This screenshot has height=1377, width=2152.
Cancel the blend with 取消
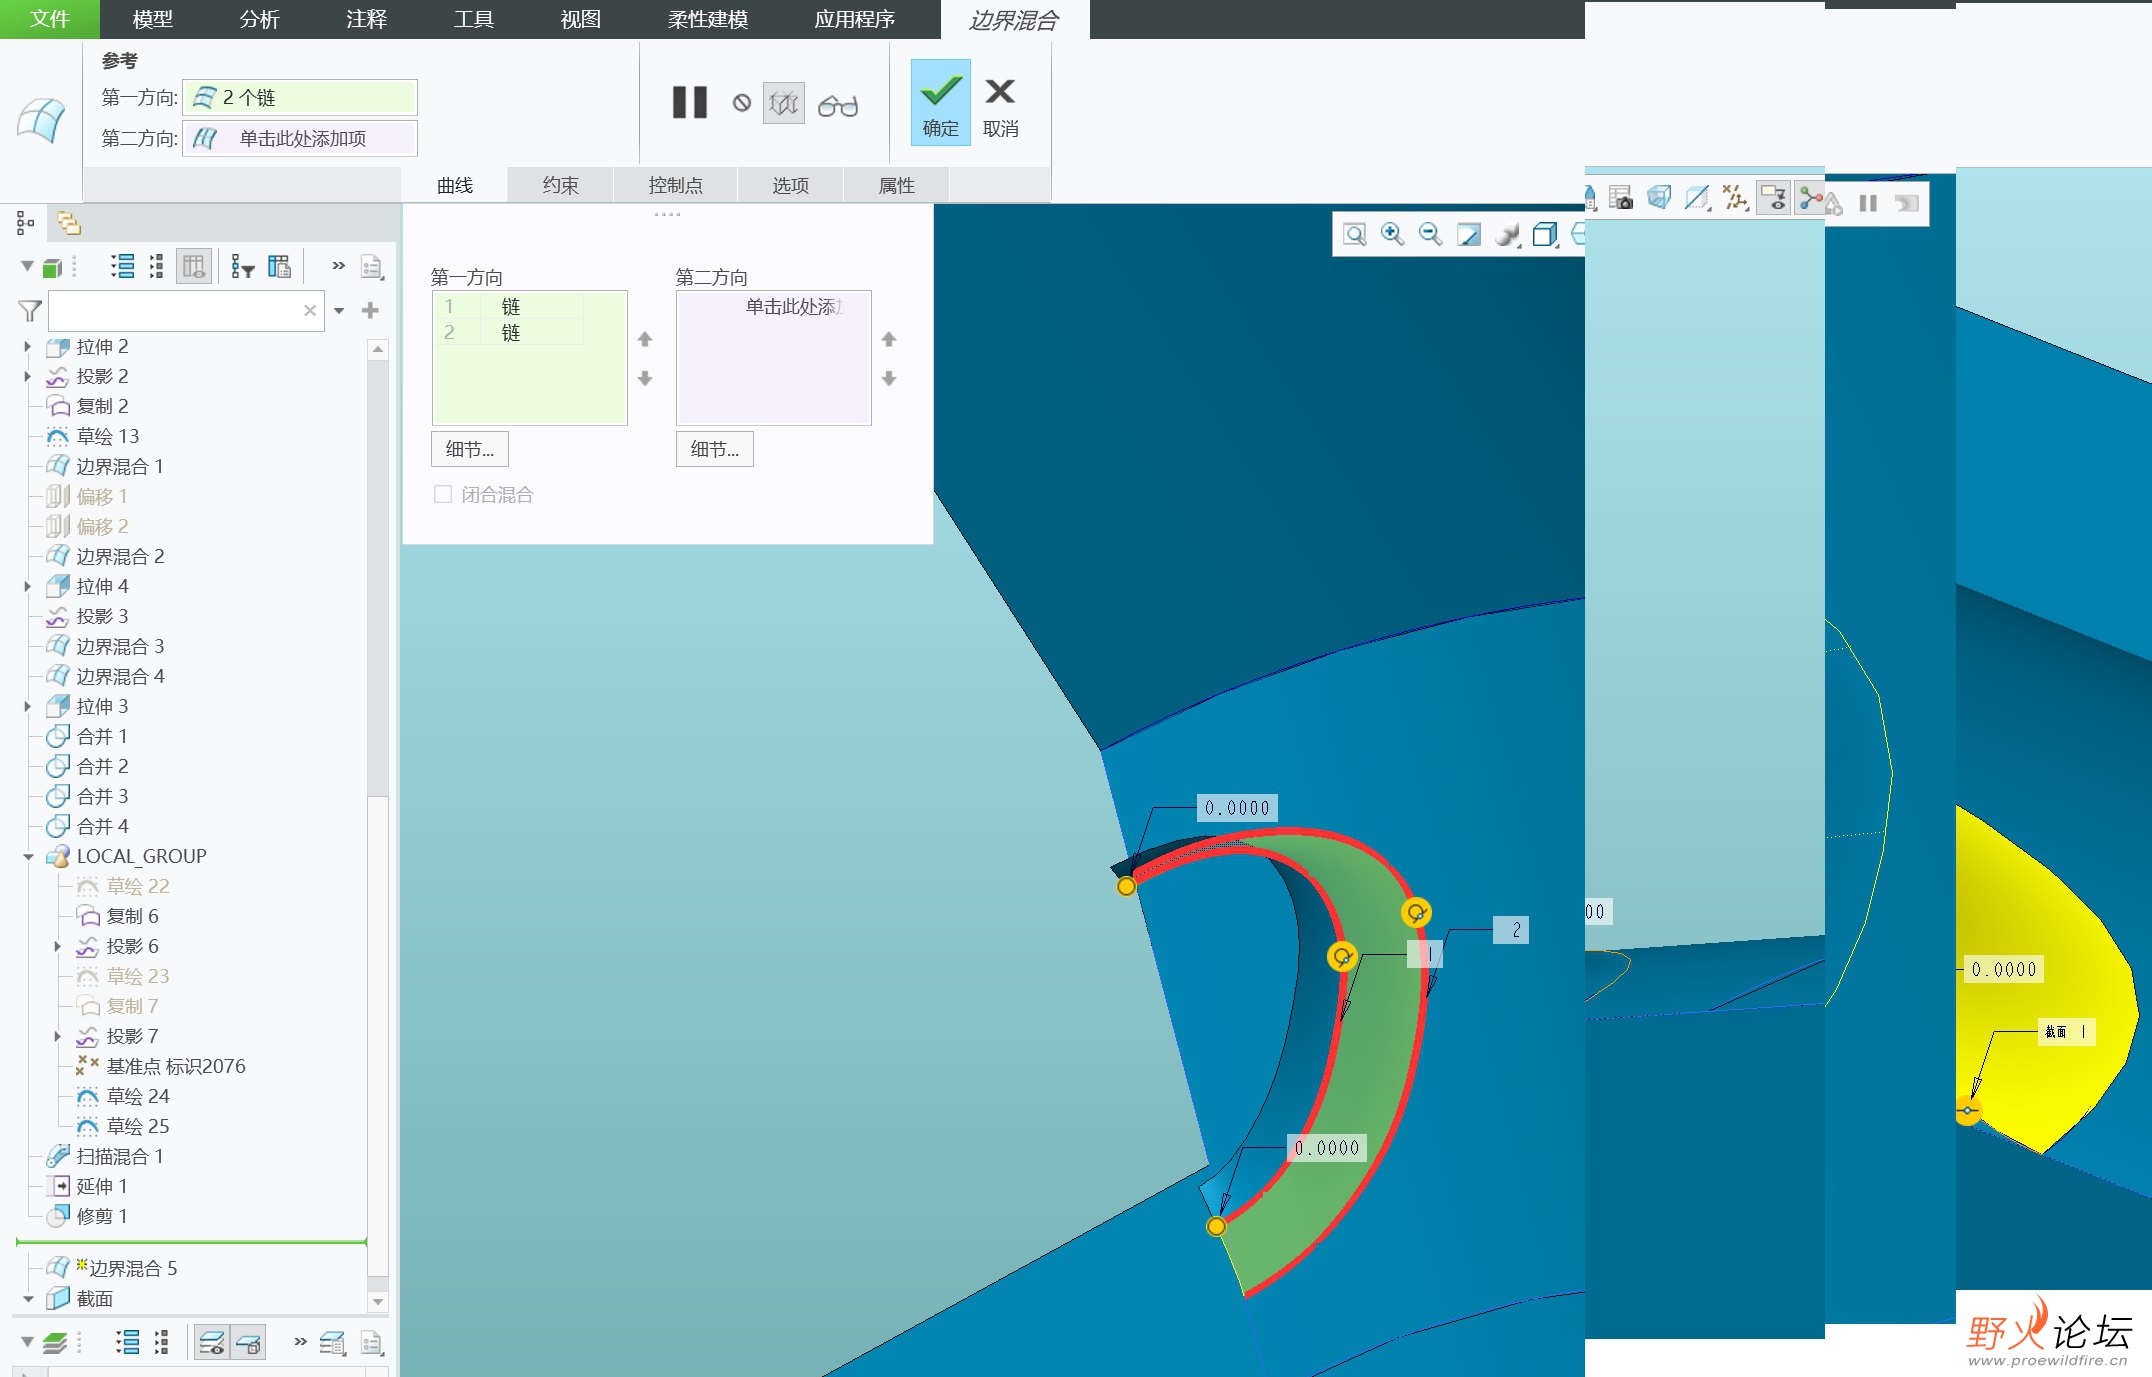pyautogui.click(x=1000, y=108)
